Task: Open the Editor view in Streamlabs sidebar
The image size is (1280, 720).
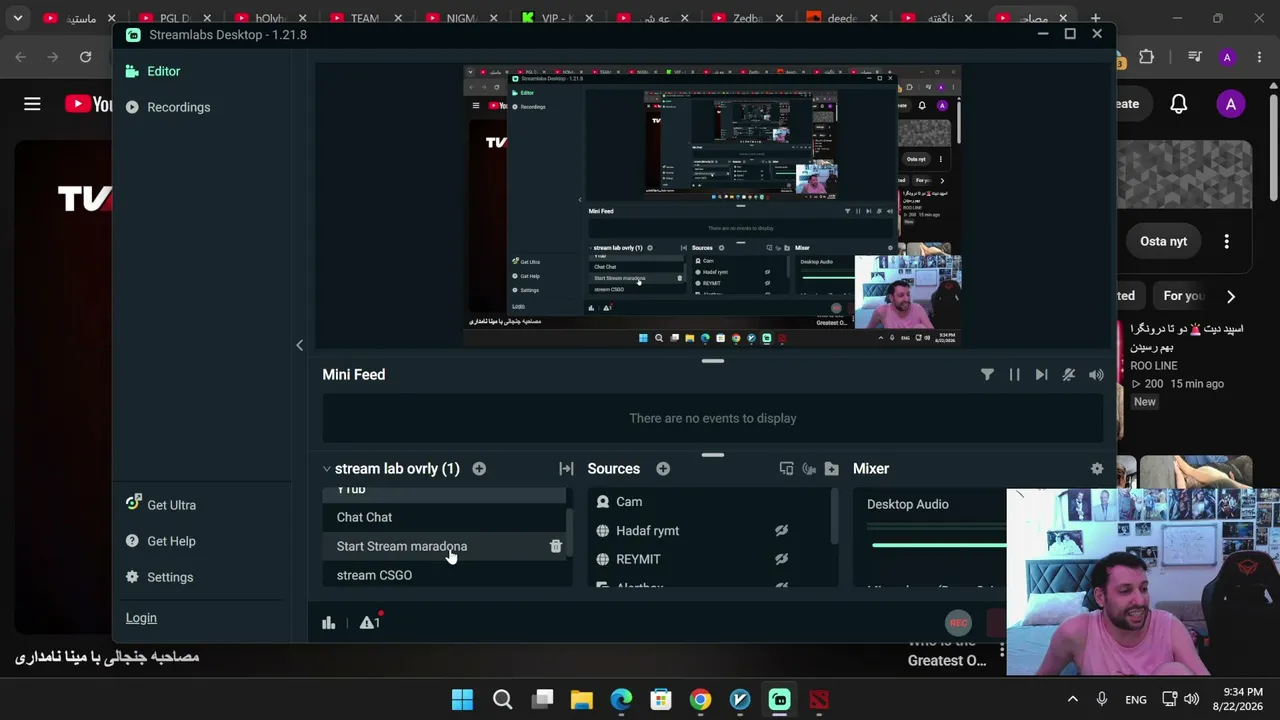Action: 153,71
